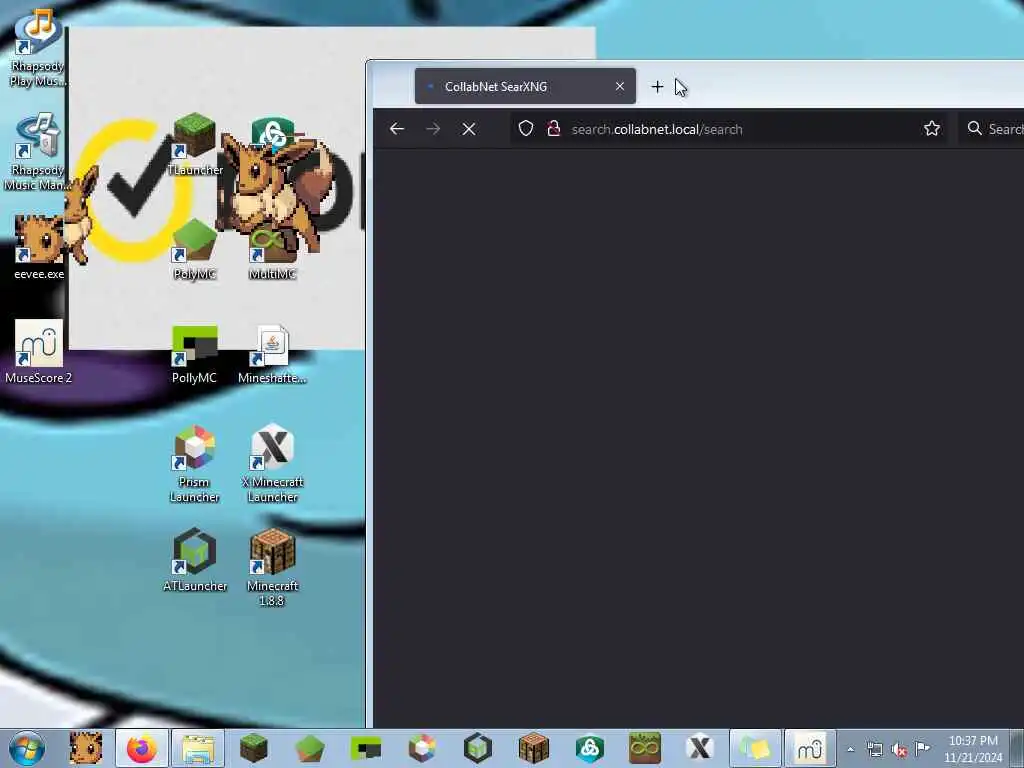1024x768 pixels.
Task: Show hidden system tray icons
Action: click(x=850, y=749)
